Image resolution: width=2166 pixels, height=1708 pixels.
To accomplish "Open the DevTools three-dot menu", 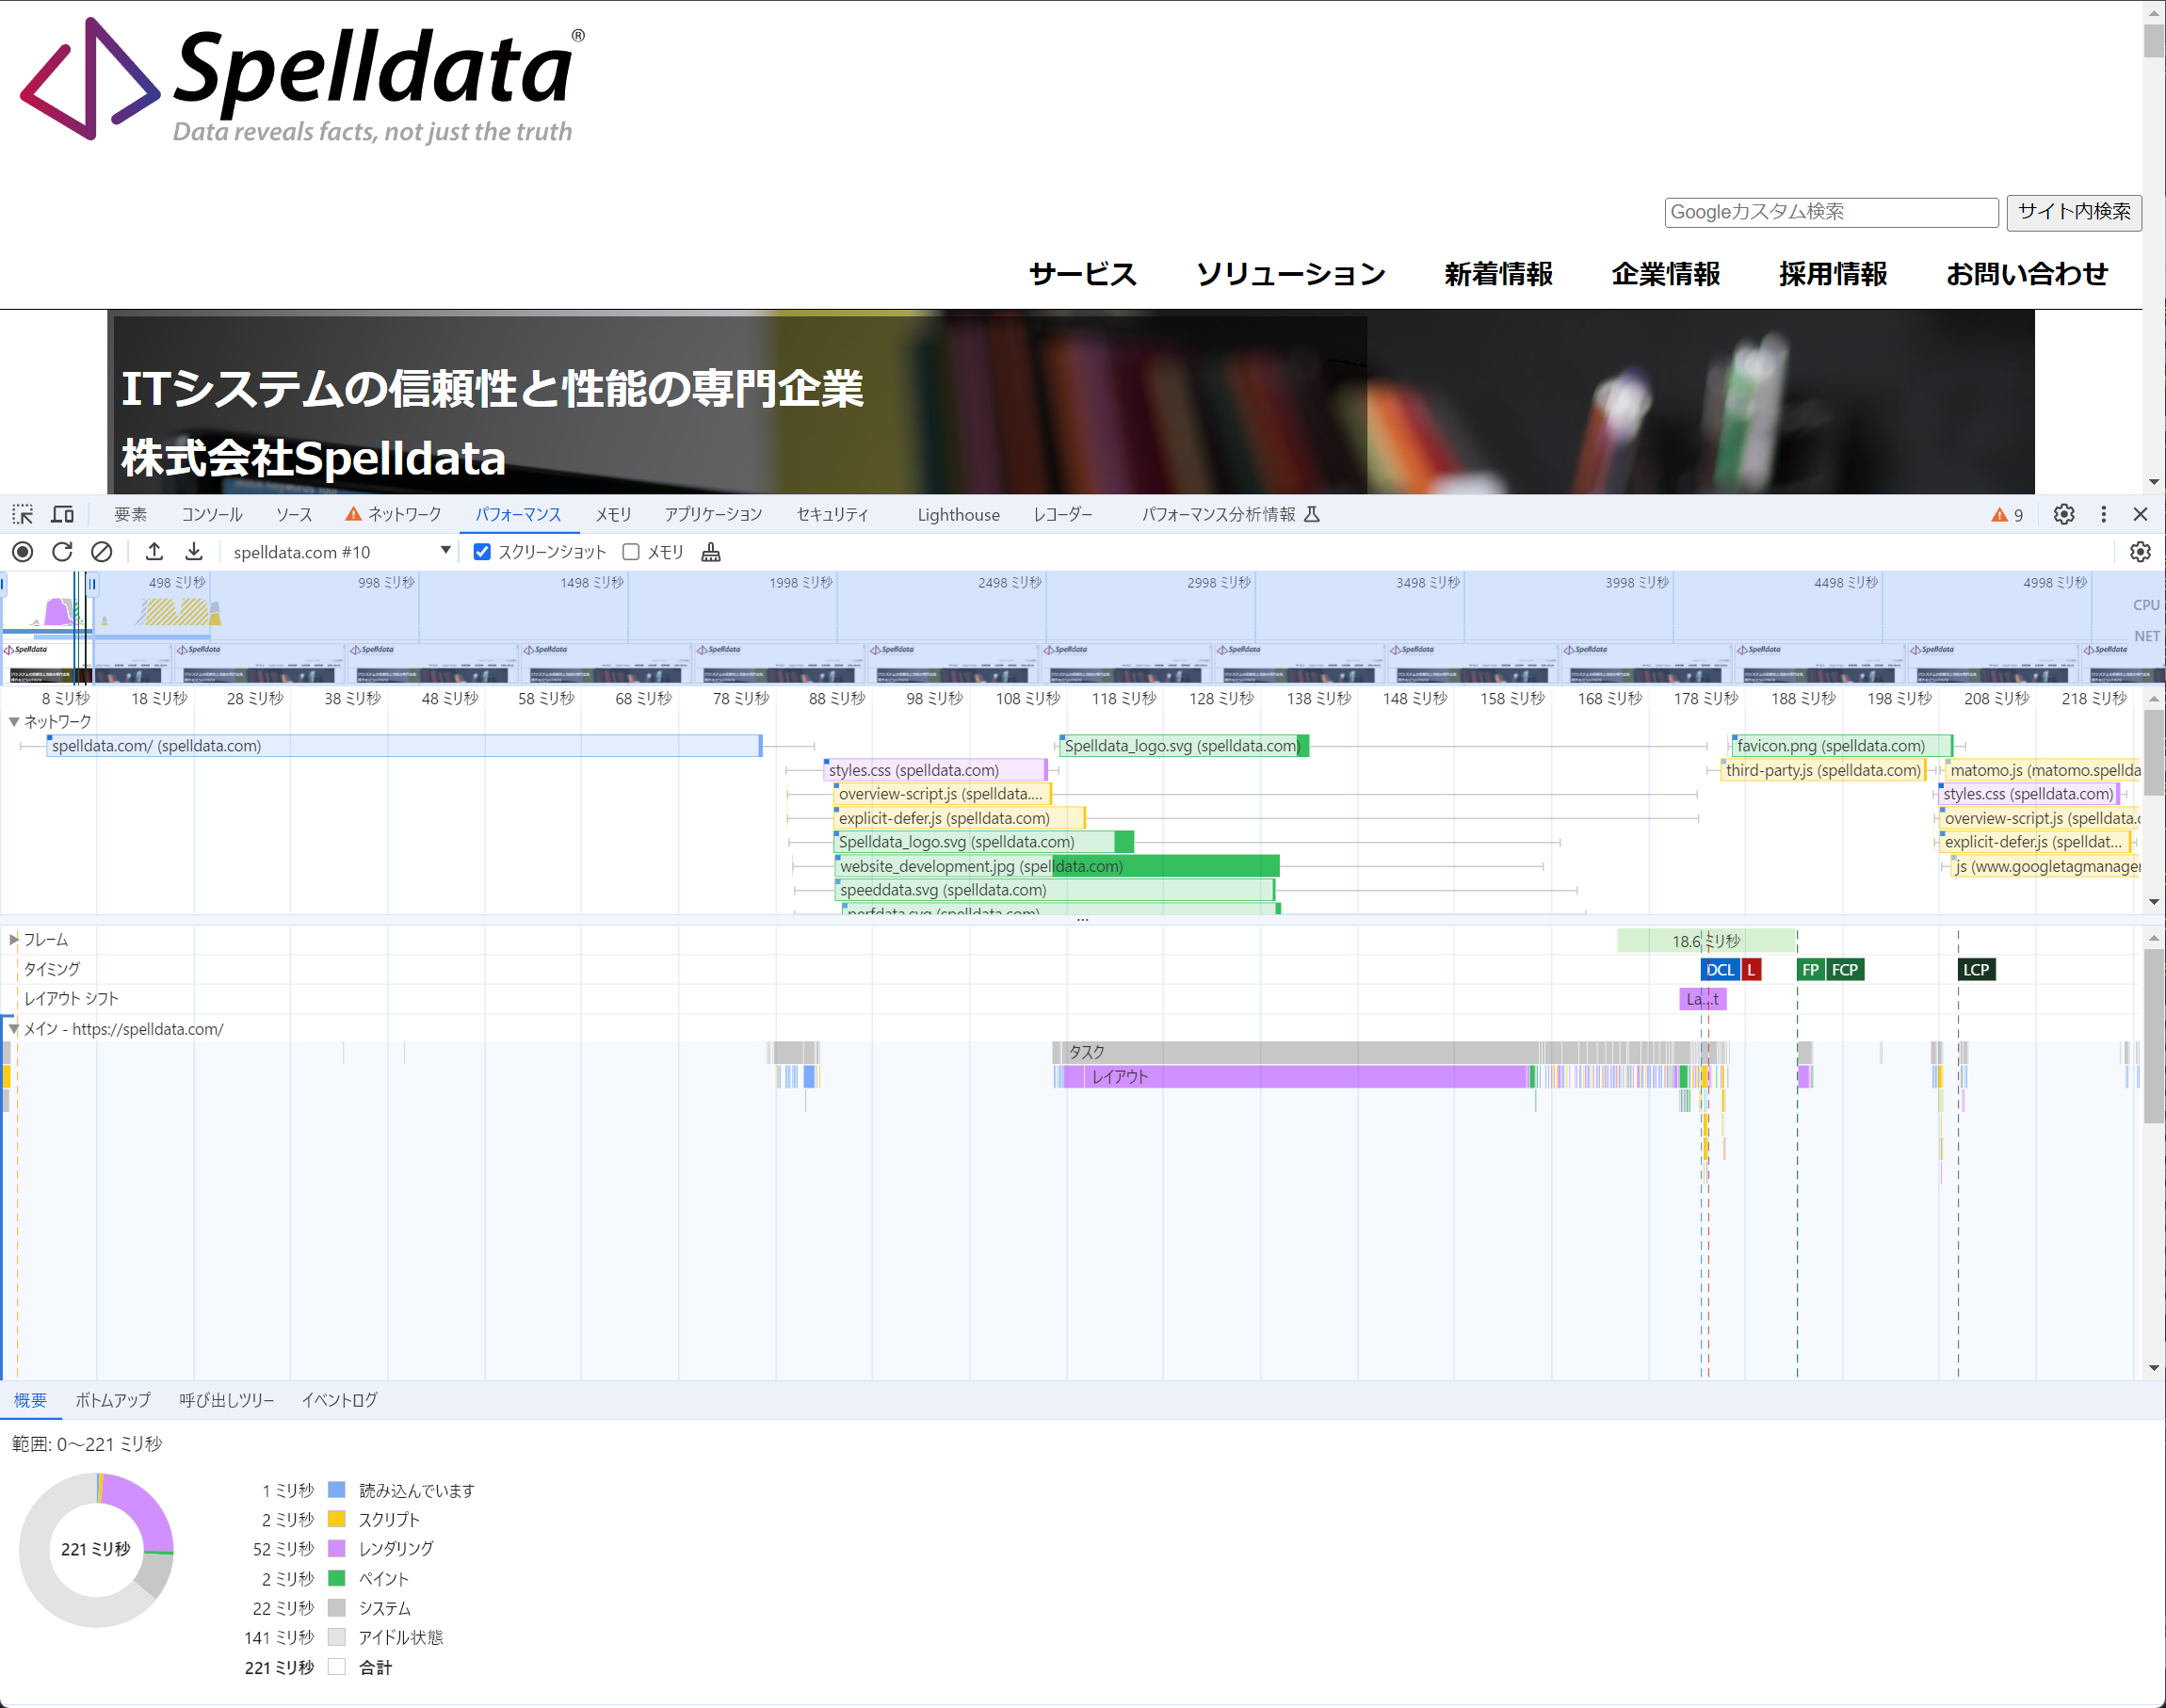I will [x=2103, y=514].
